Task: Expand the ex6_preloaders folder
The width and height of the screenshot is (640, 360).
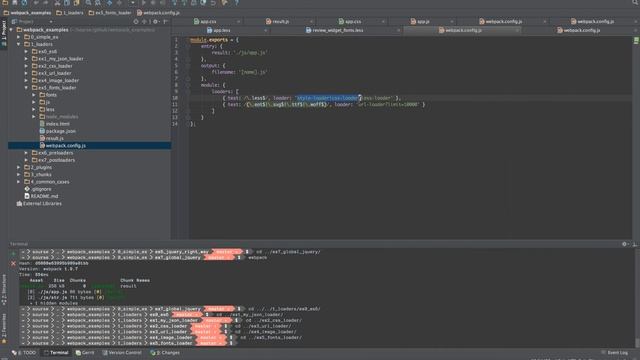Action: coord(27,153)
